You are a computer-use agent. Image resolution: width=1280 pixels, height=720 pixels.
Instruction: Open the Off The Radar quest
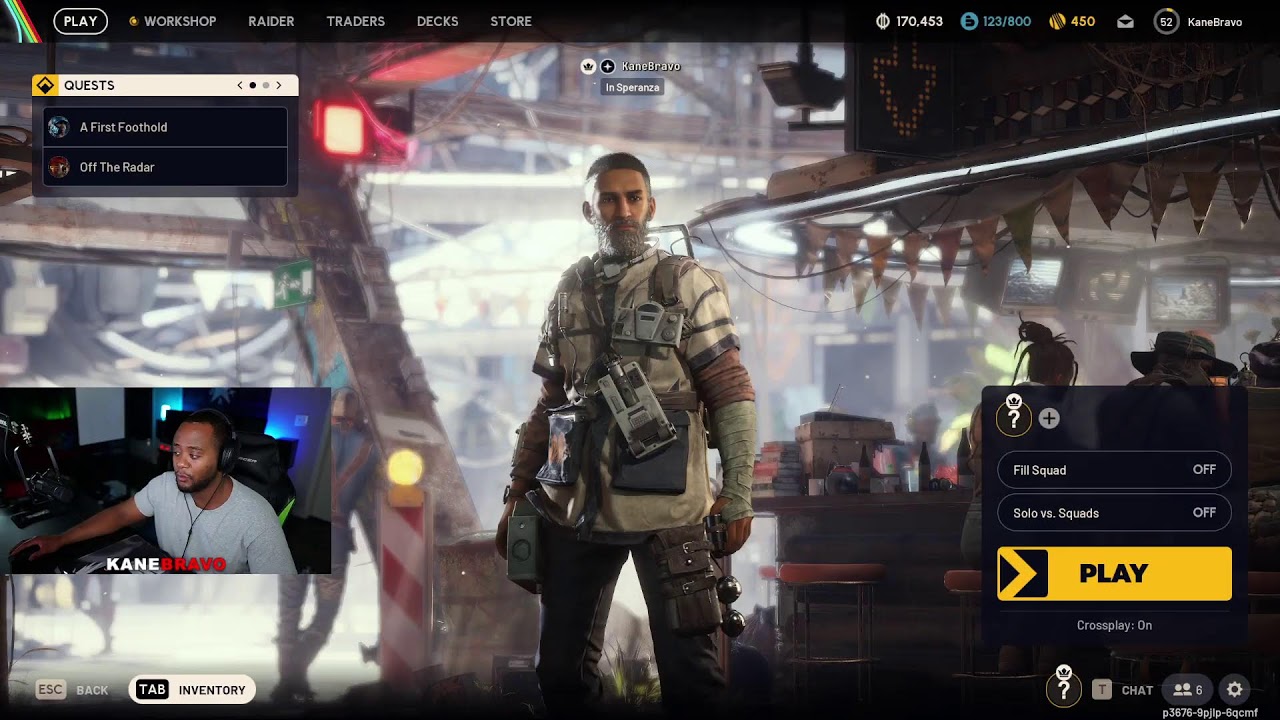pos(166,167)
